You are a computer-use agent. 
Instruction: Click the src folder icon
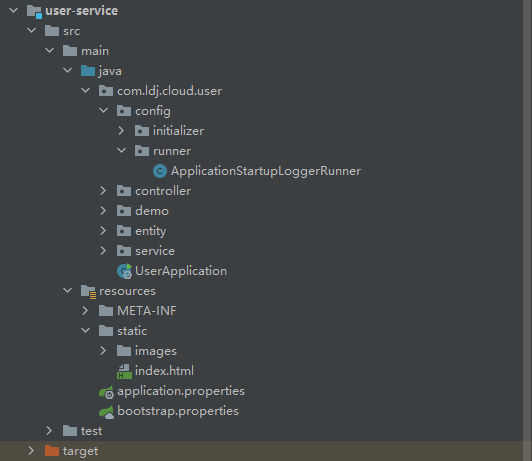point(52,31)
